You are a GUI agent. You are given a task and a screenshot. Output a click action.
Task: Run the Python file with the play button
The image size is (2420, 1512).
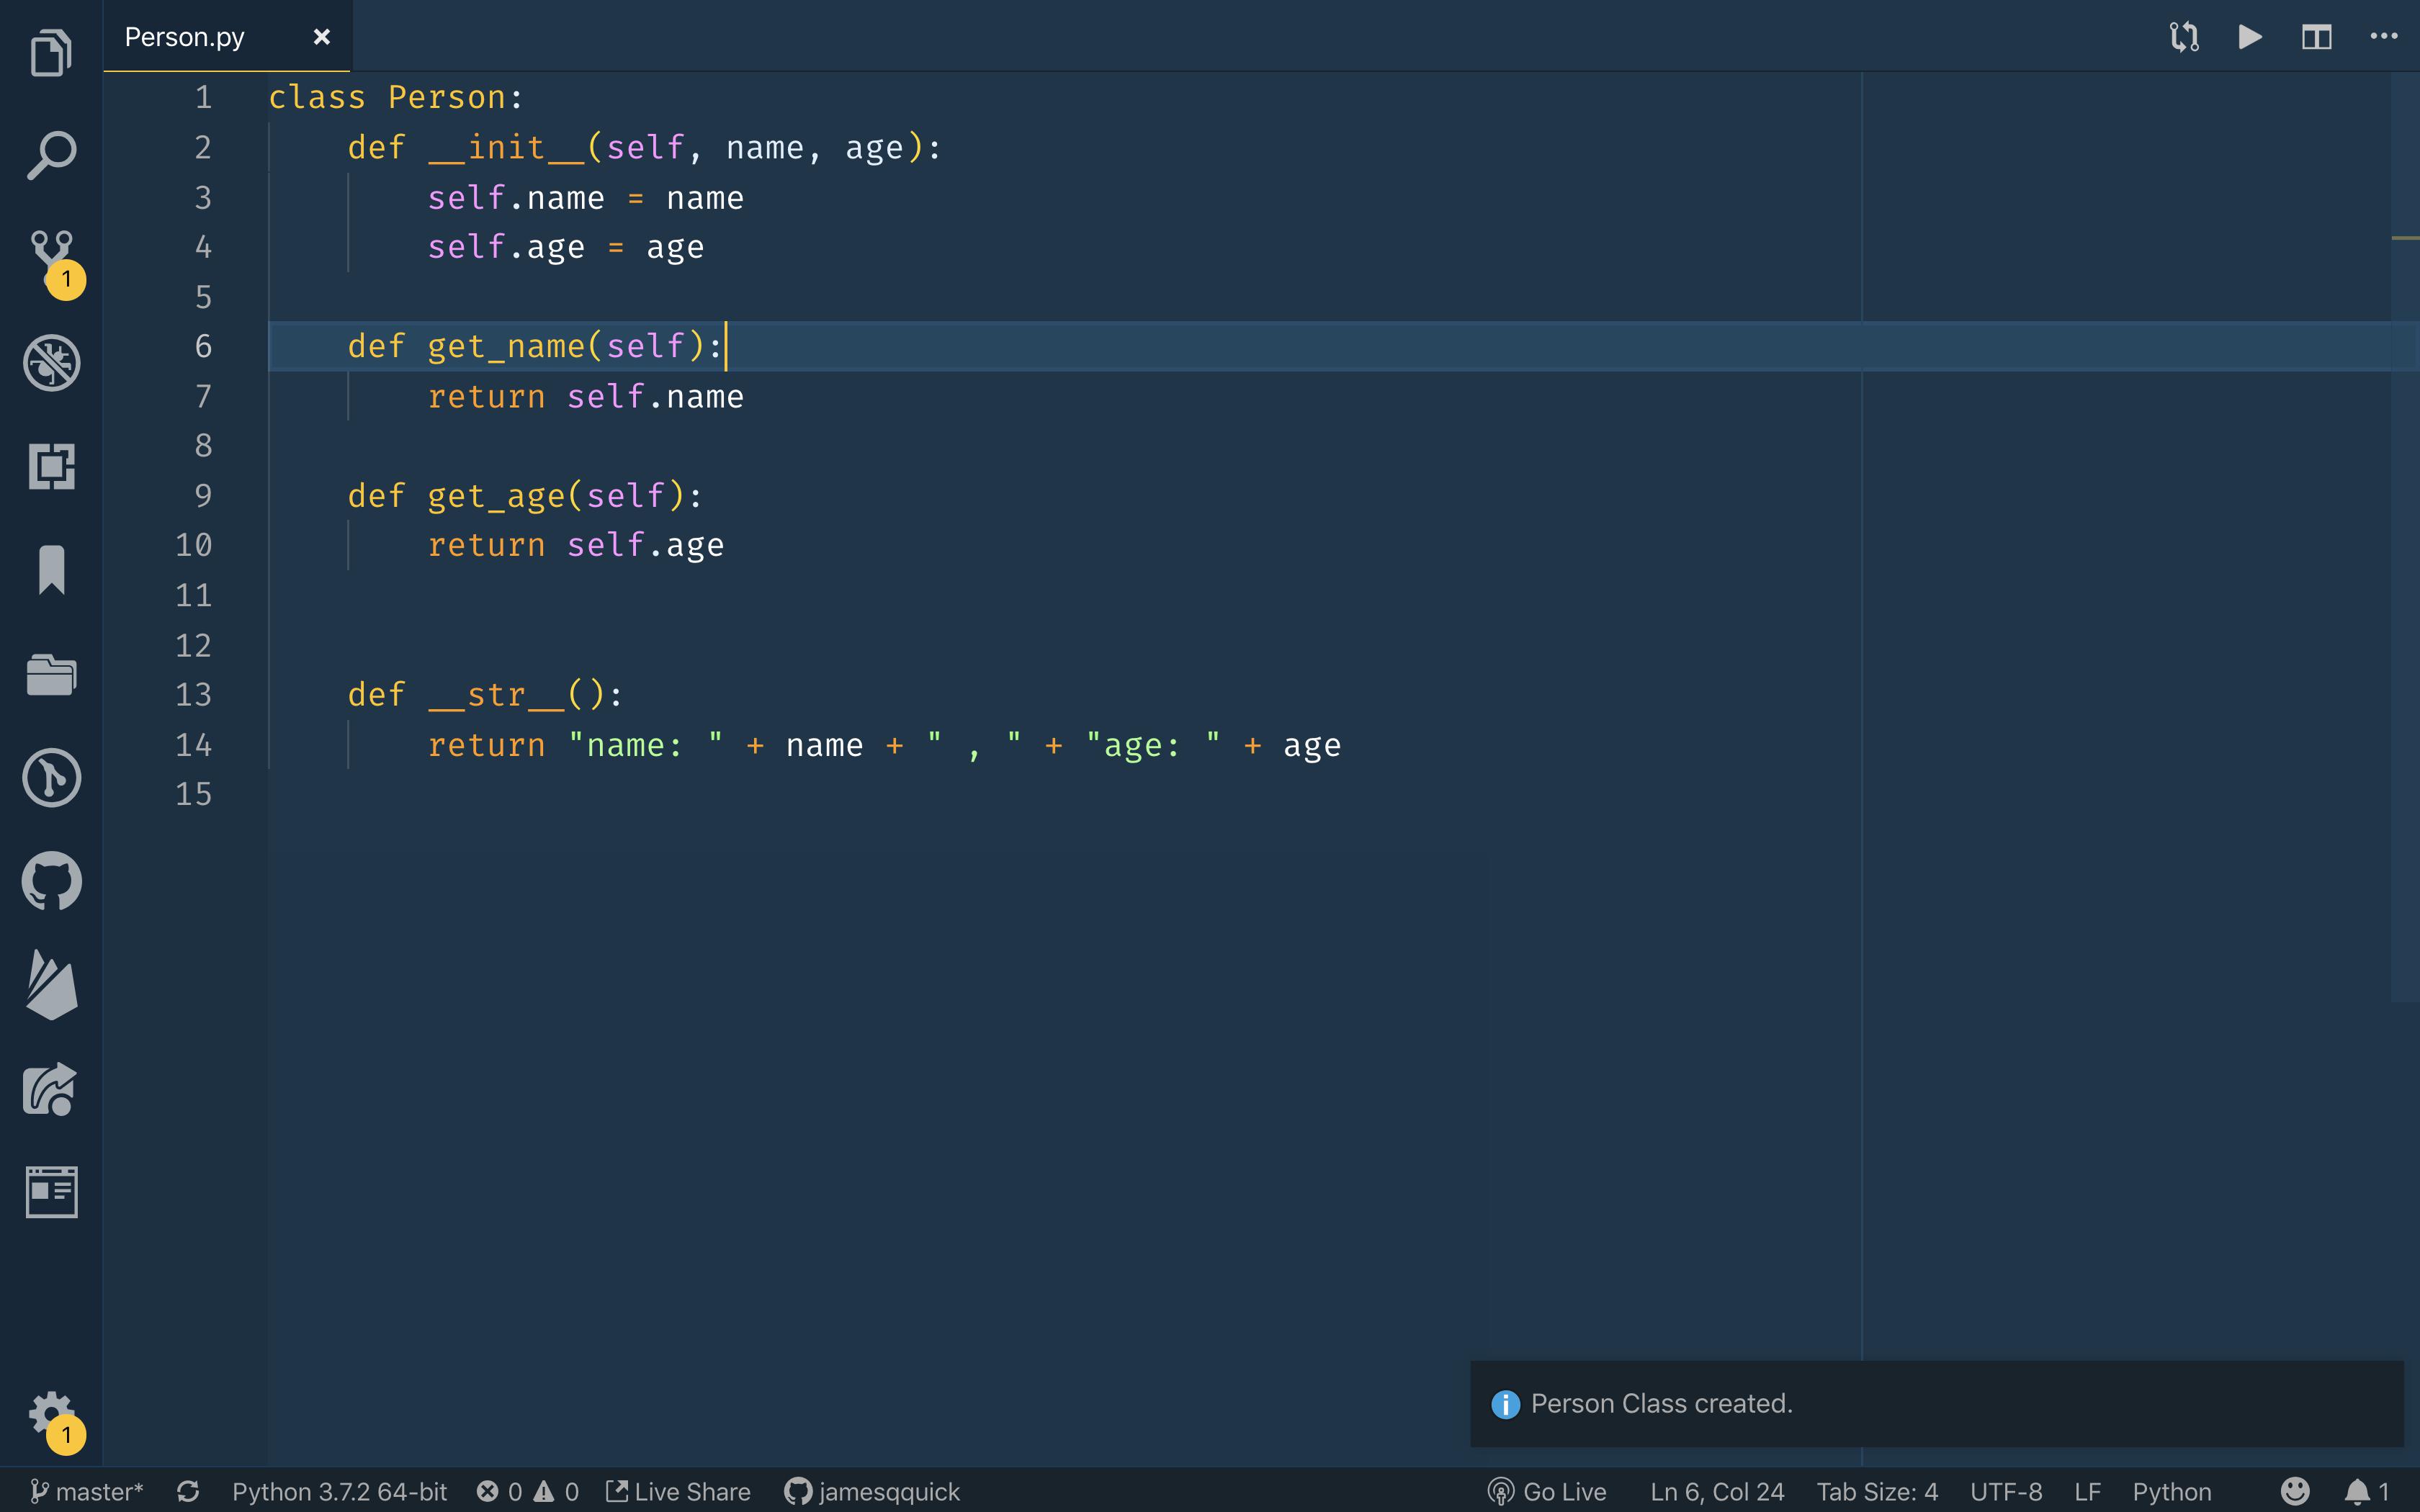(2250, 37)
